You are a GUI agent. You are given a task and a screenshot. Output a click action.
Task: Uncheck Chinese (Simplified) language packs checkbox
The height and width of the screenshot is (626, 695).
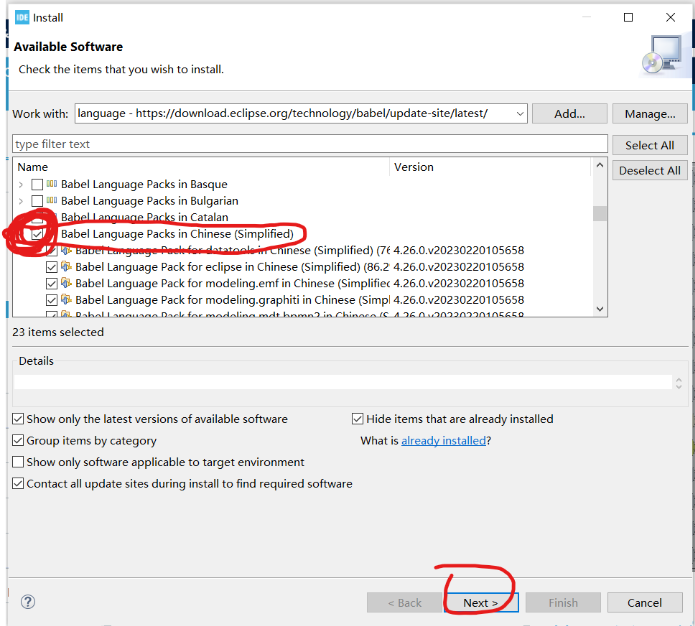pyautogui.click(x=37, y=234)
